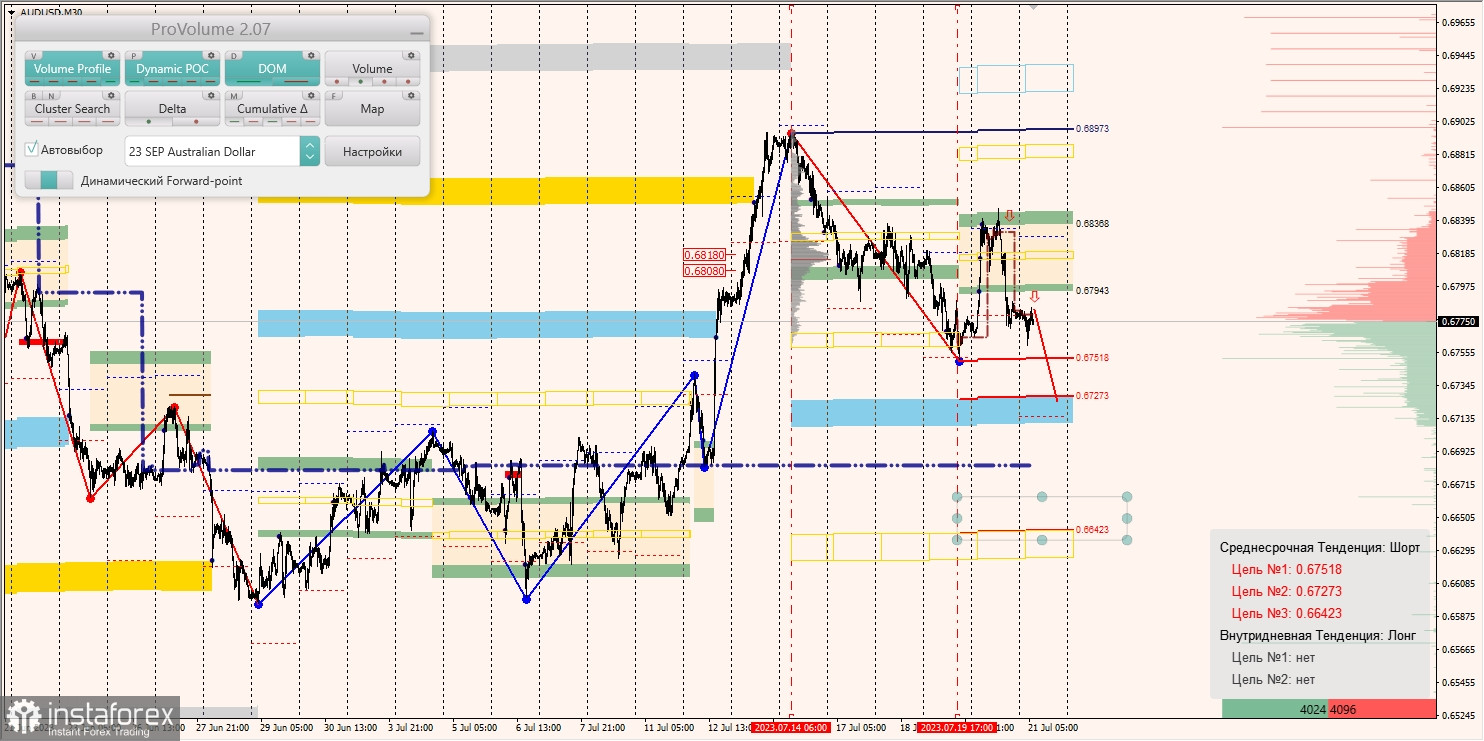Screen dimensions: 1484x741
Task: Click the AUDUSD,M30 chart menu arrow
Action: pyautogui.click(x=10, y=12)
